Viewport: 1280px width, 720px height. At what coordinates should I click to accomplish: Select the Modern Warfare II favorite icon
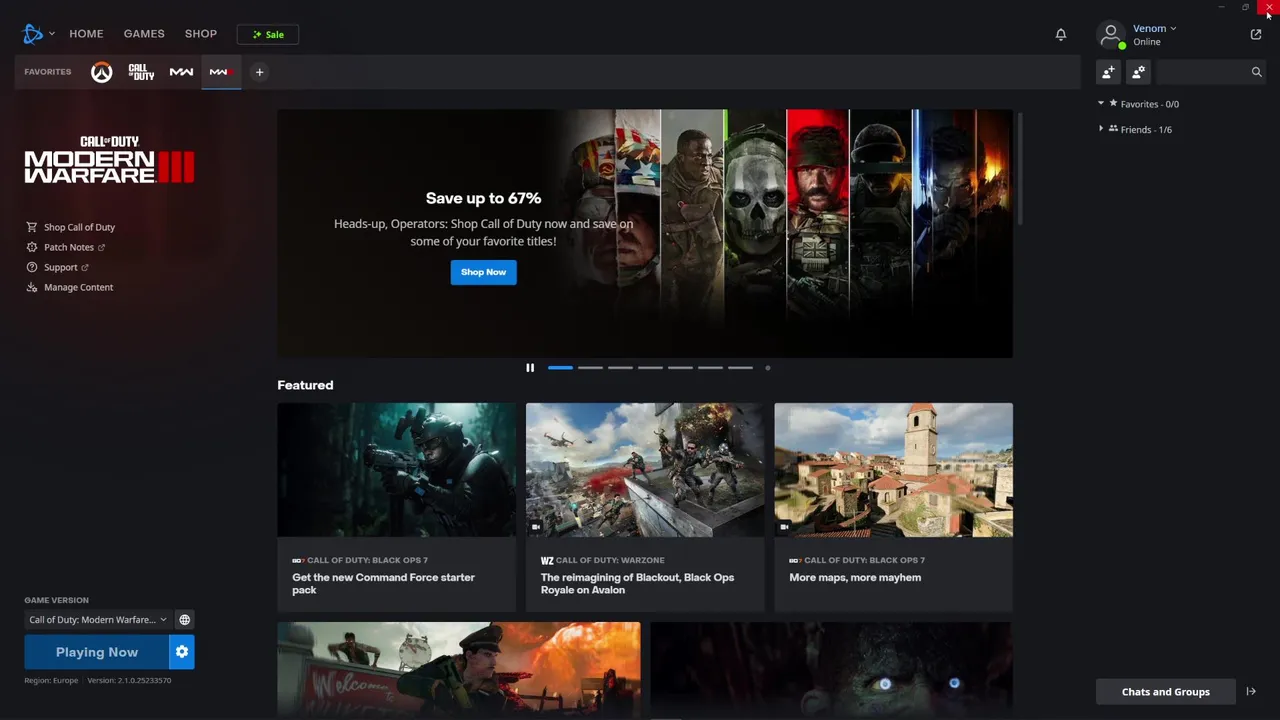pyautogui.click(x=181, y=72)
